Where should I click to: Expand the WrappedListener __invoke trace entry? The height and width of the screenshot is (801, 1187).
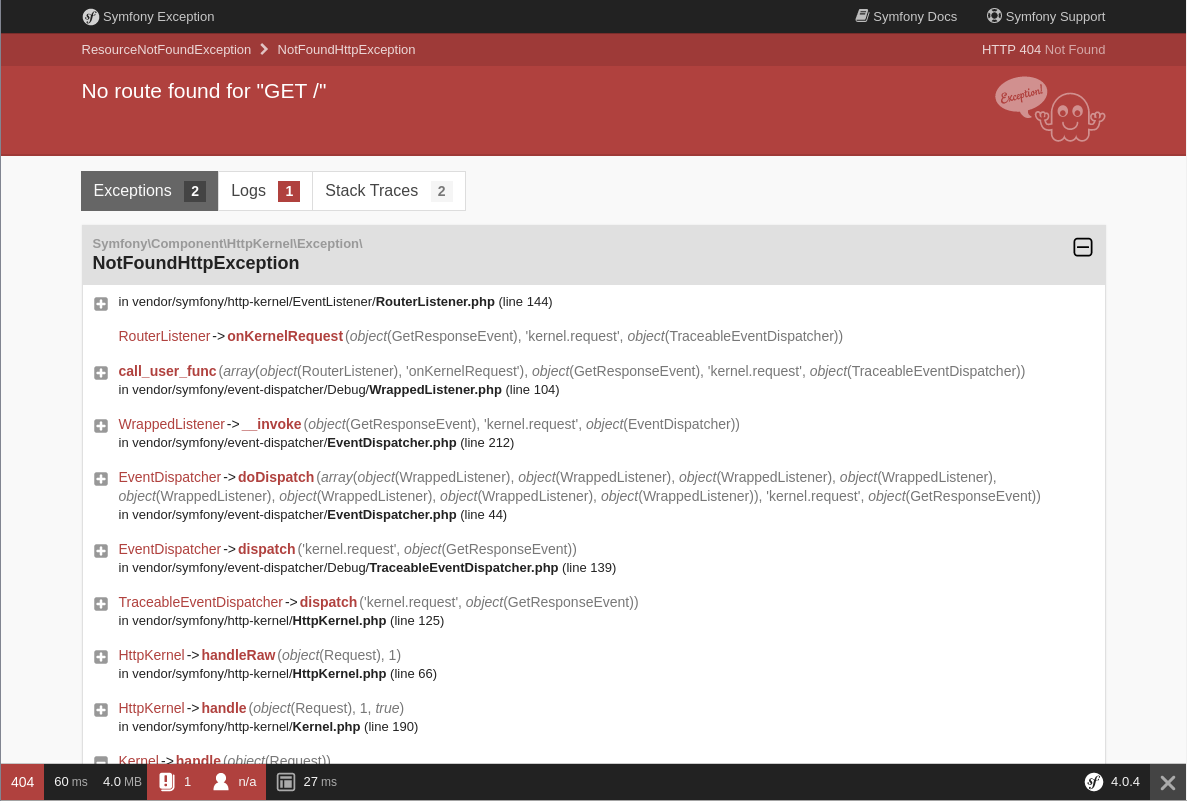(101, 426)
